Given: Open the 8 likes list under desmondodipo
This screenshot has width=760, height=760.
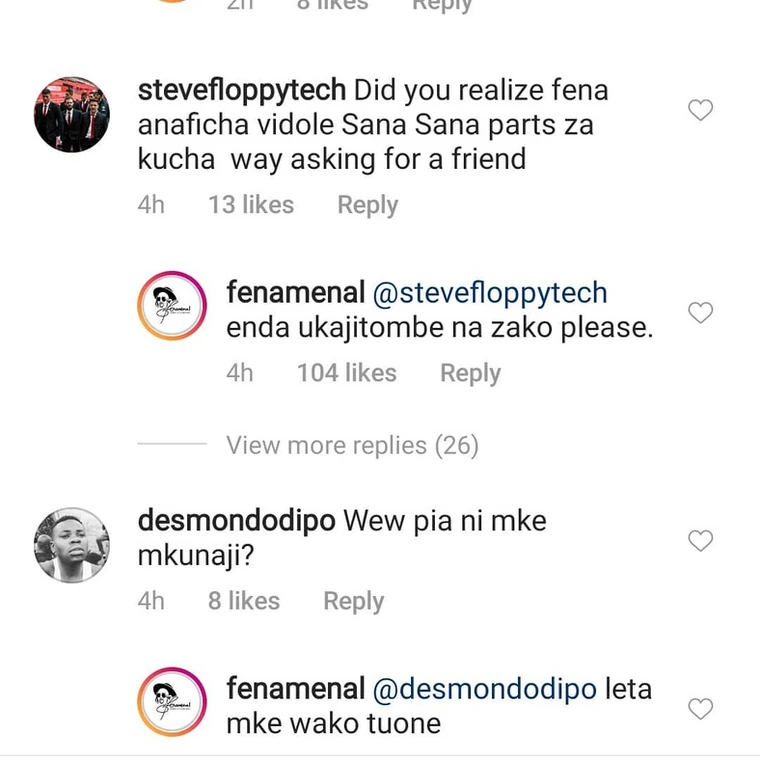Looking at the screenshot, I should coord(244,601).
